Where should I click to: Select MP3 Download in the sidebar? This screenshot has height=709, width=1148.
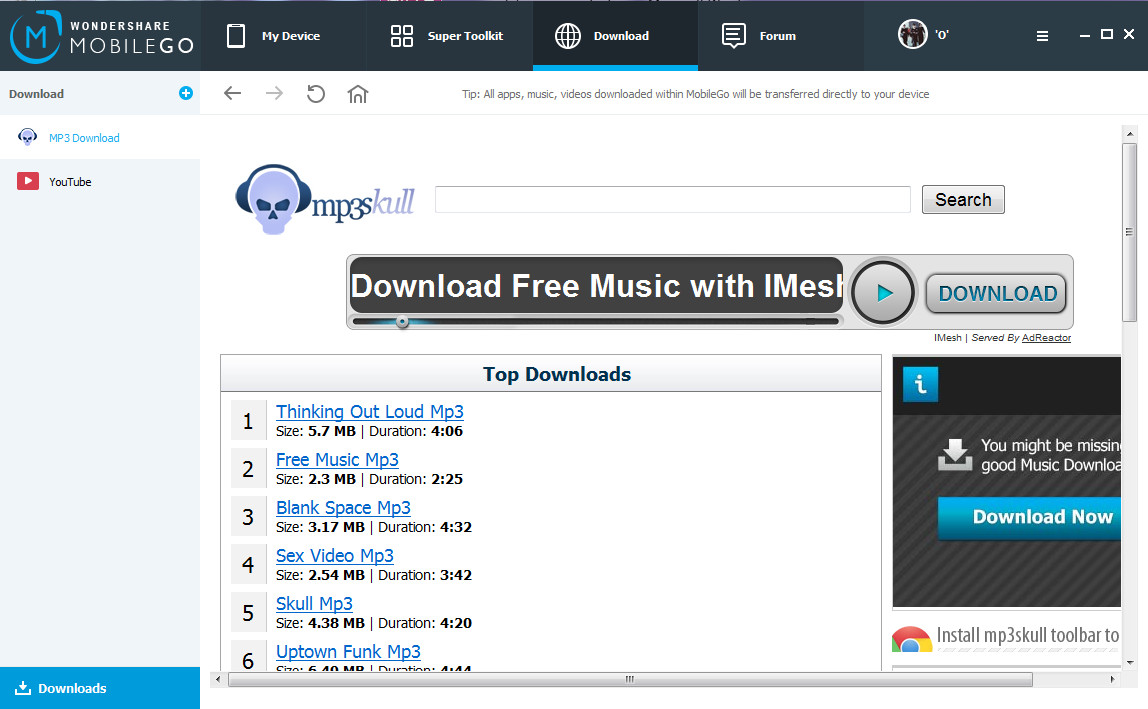pyautogui.click(x=84, y=138)
